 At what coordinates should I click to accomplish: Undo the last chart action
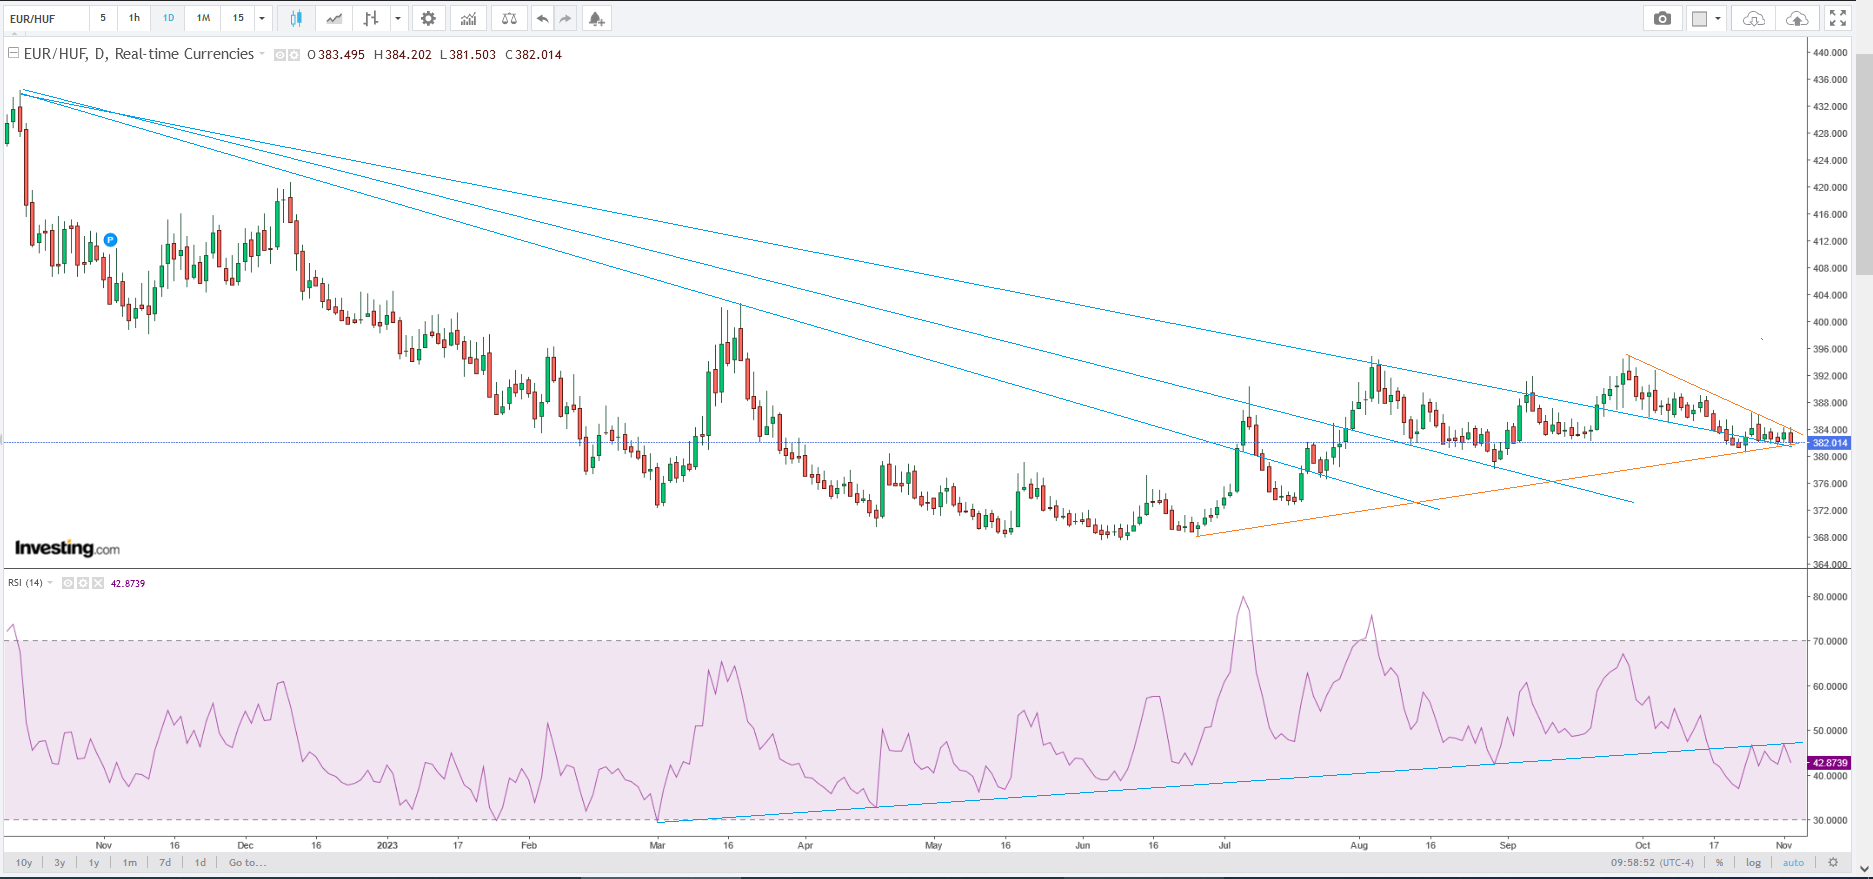pos(542,18)
